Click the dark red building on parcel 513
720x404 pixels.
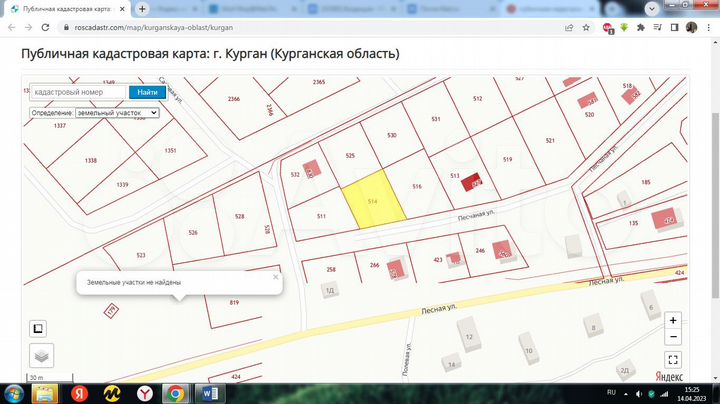click(472, 182)
